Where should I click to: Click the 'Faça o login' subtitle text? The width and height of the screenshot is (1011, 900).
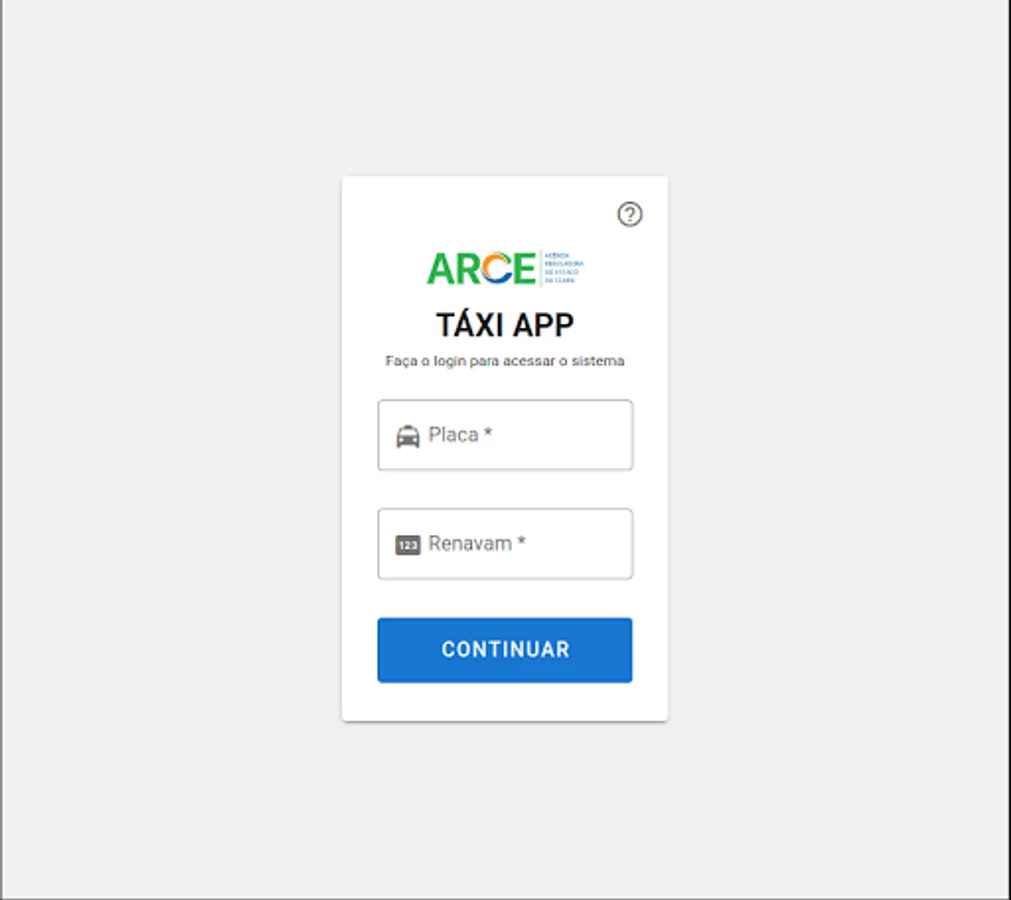click(505, 361)
